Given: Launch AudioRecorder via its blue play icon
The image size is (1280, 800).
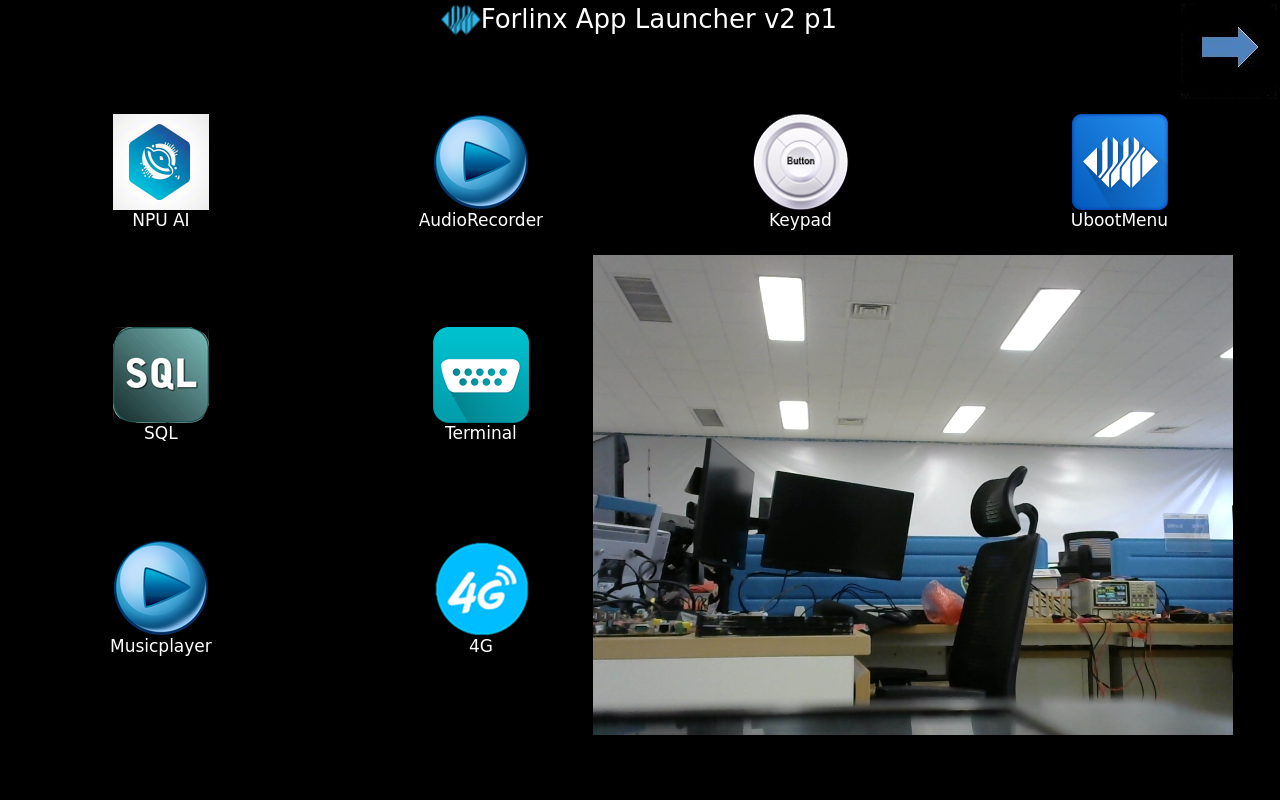Looking at the screenshot, I should (x=481, y=162).
